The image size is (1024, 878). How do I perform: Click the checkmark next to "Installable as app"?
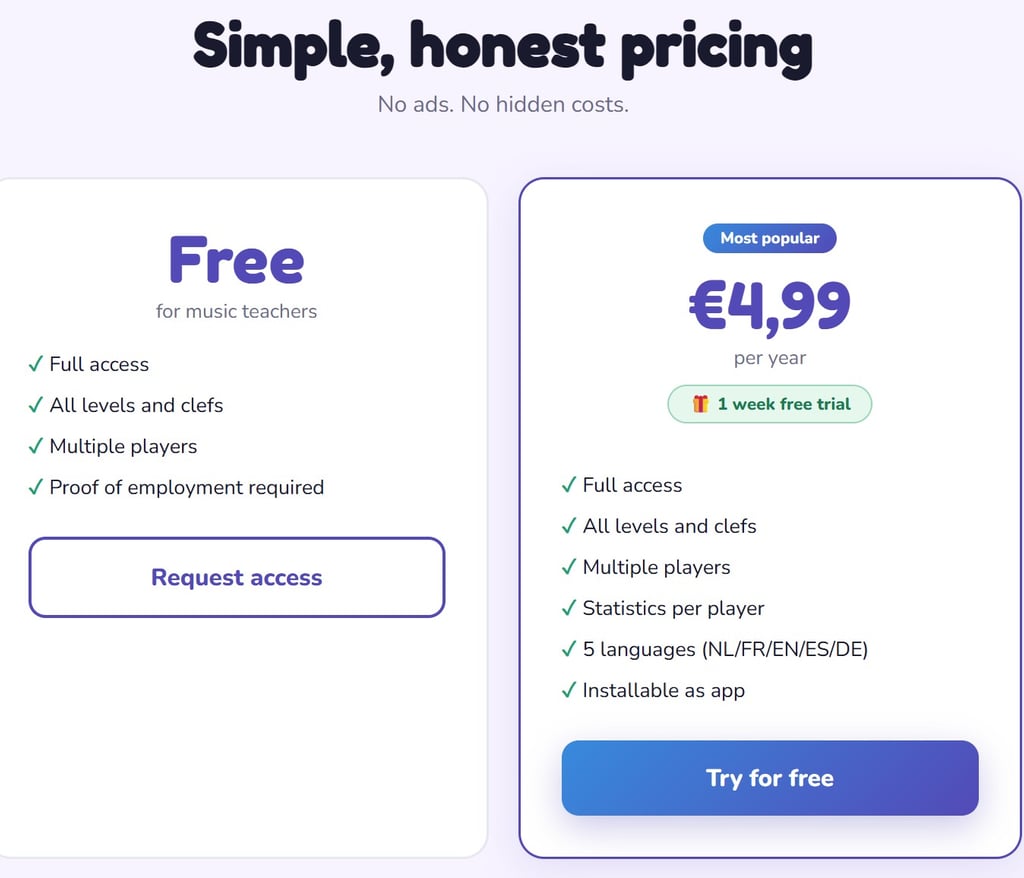coord(569,690)
